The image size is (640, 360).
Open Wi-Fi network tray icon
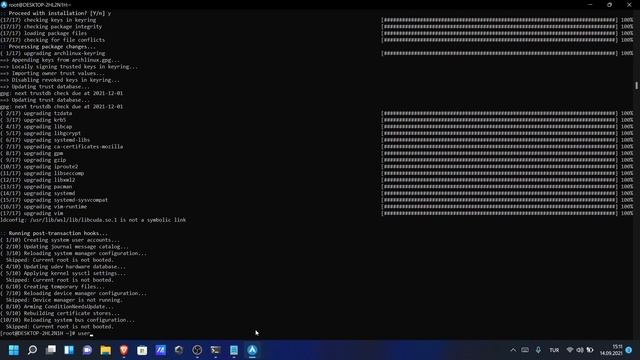click(570, 350)
